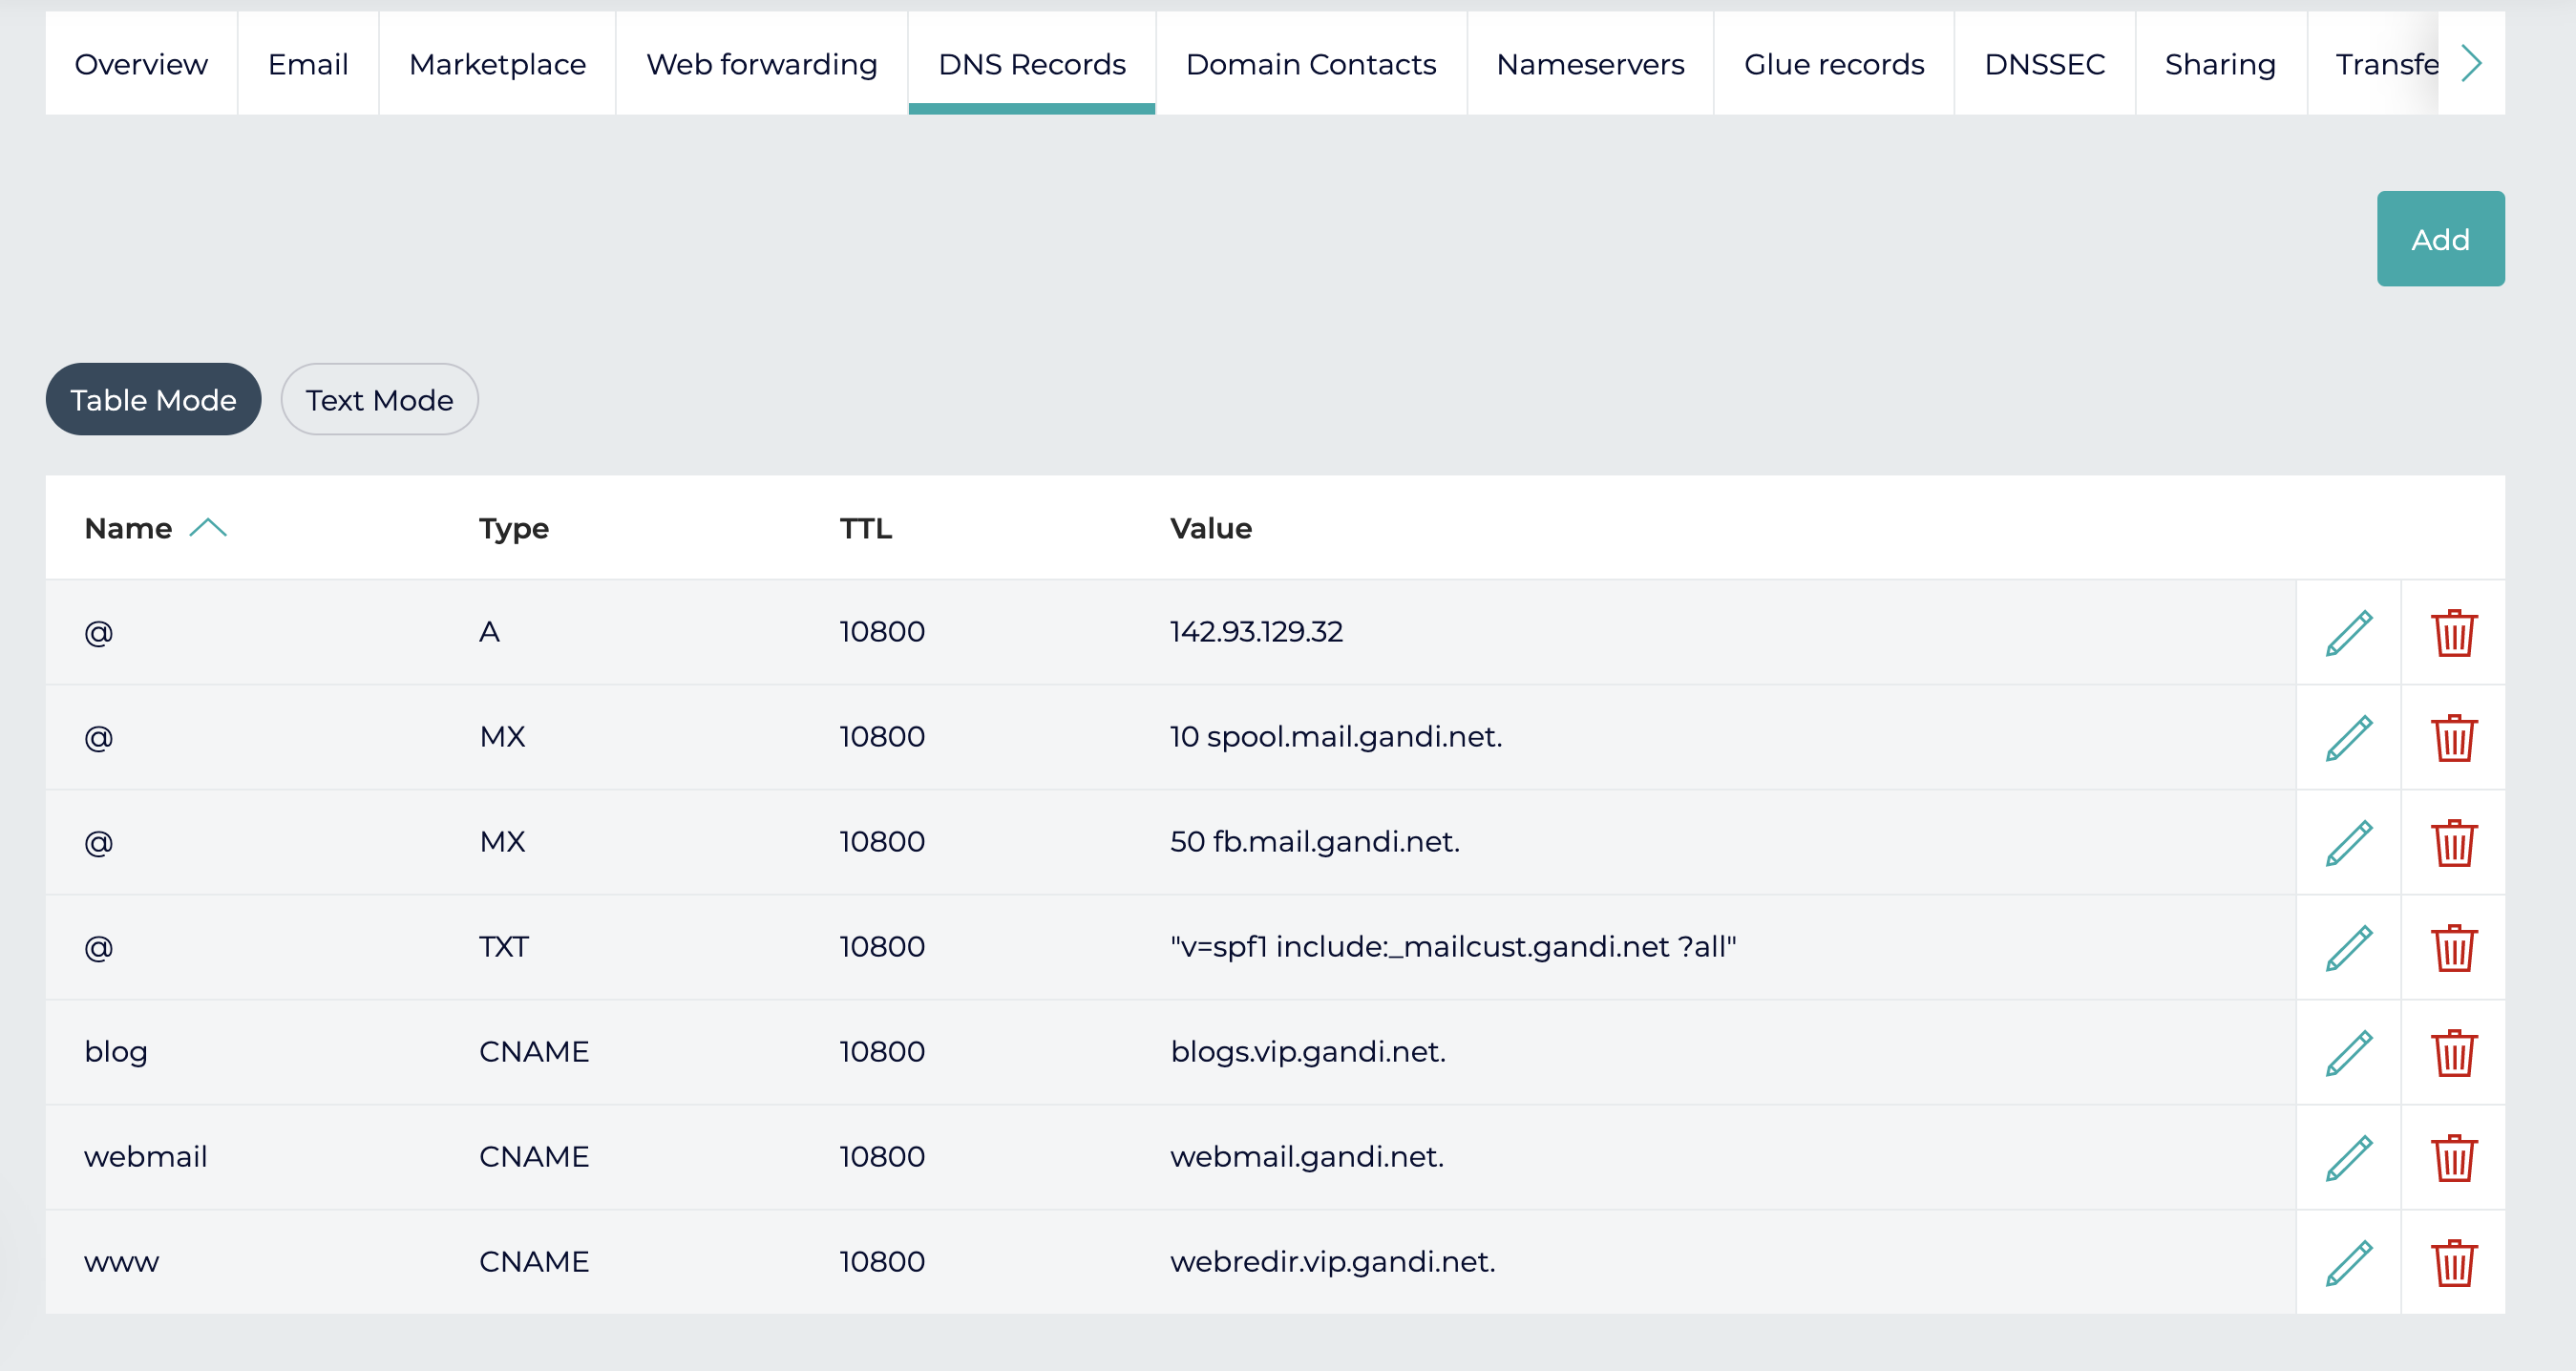Click the TTL column header

click(x=865, y=528)
